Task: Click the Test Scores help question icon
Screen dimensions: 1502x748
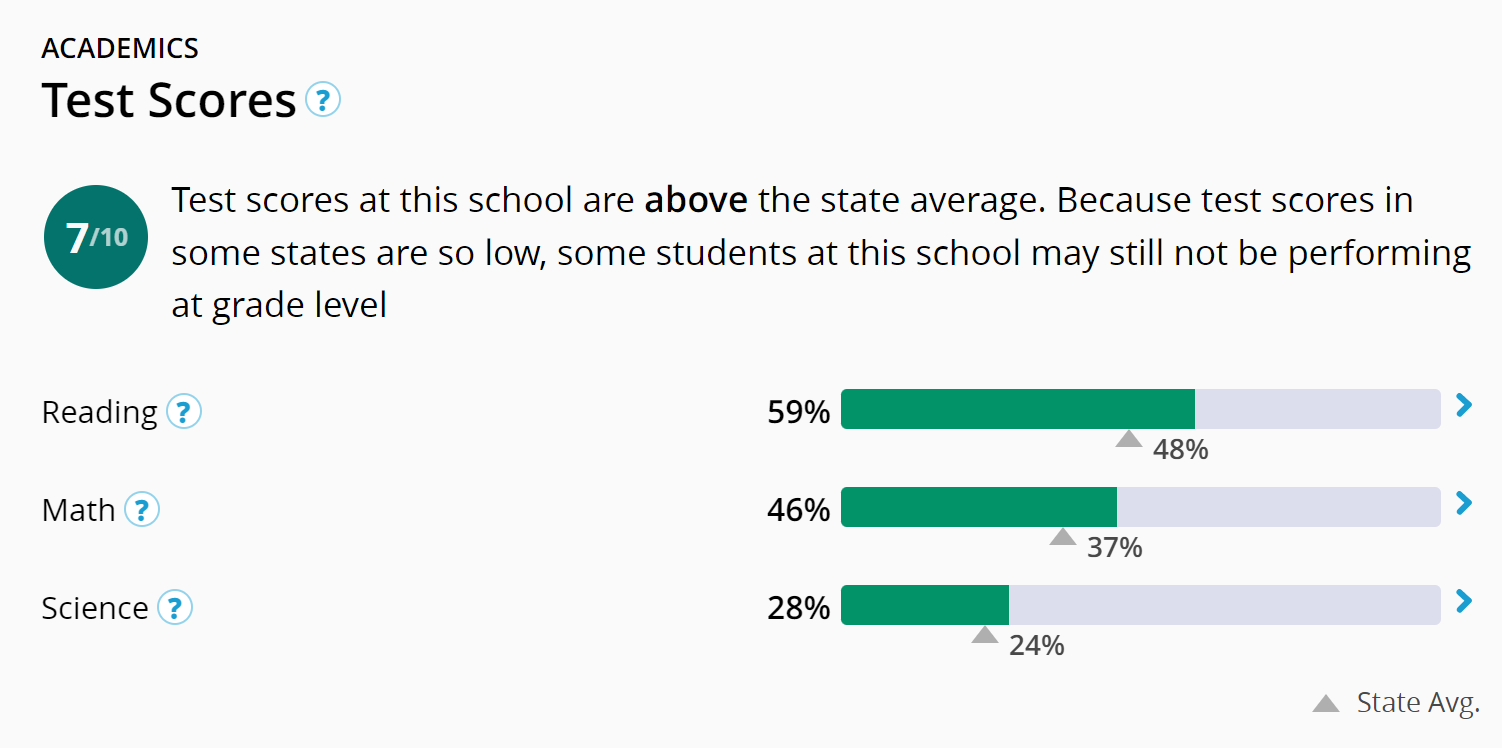Action: point(323,100)
